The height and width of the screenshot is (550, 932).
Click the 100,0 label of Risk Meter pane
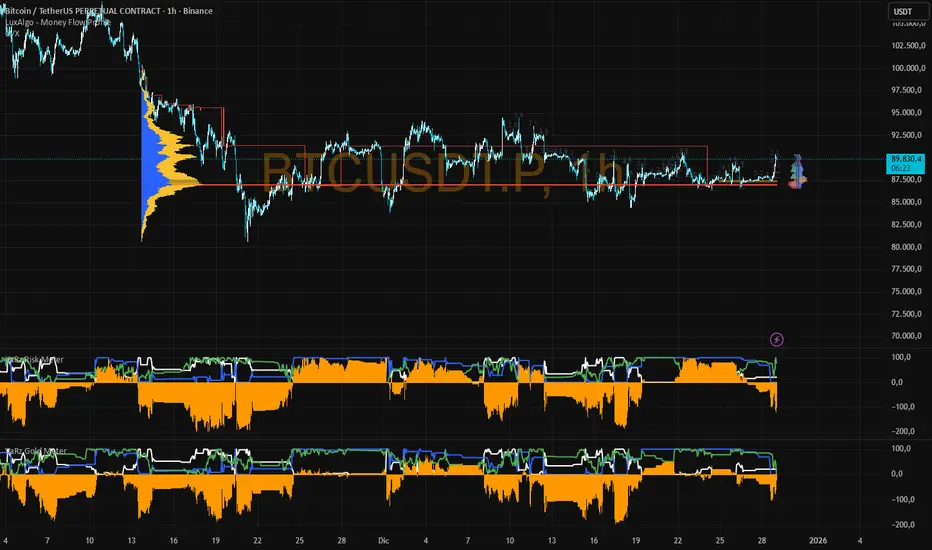[904, 357]
